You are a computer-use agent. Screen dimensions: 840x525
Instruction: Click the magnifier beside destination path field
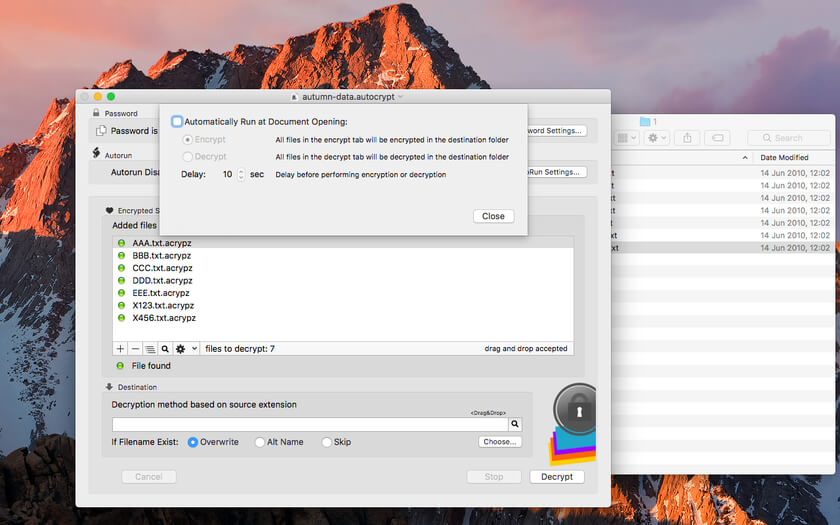[x=515, y=424]
